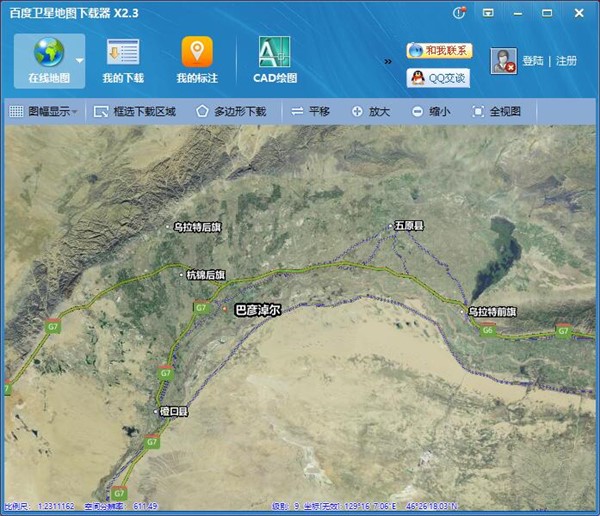Viewport: 600px width, 516px height.
Task: Click the 磴口县 label on map
Action: [x=174, y=411]
